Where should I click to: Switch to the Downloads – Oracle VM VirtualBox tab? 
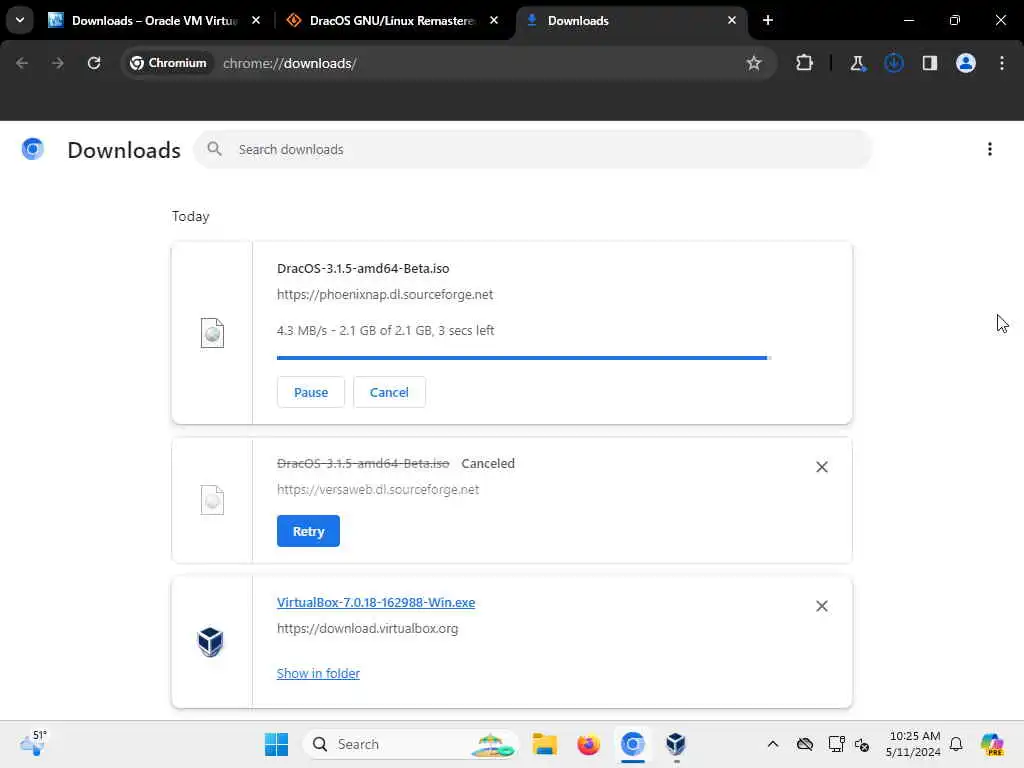[154, 20]
